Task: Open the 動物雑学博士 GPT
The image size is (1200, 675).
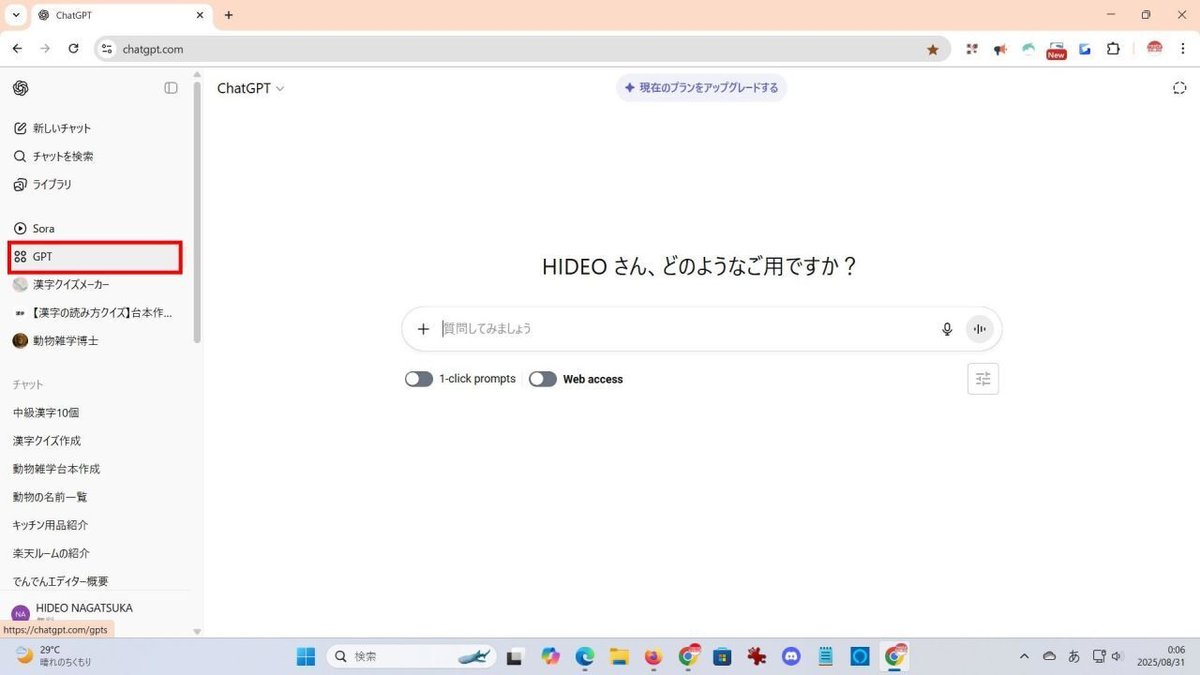Action: [65, 340]
